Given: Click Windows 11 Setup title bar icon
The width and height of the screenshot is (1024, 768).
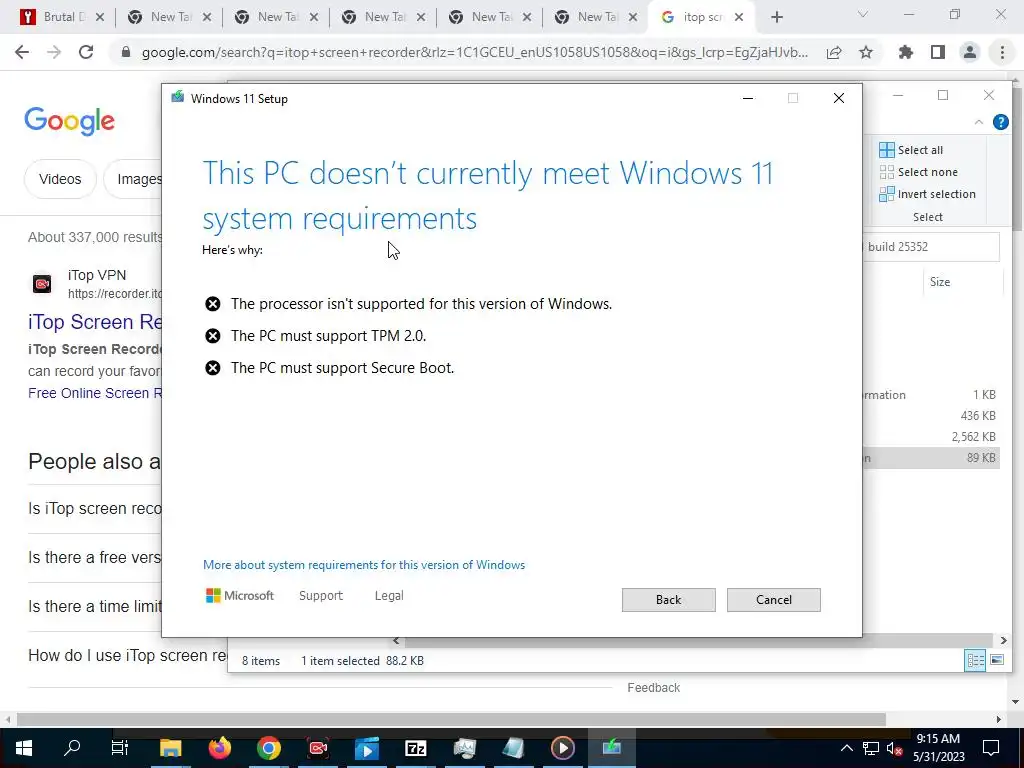Looking at the screenshot, I should point(178,98).
